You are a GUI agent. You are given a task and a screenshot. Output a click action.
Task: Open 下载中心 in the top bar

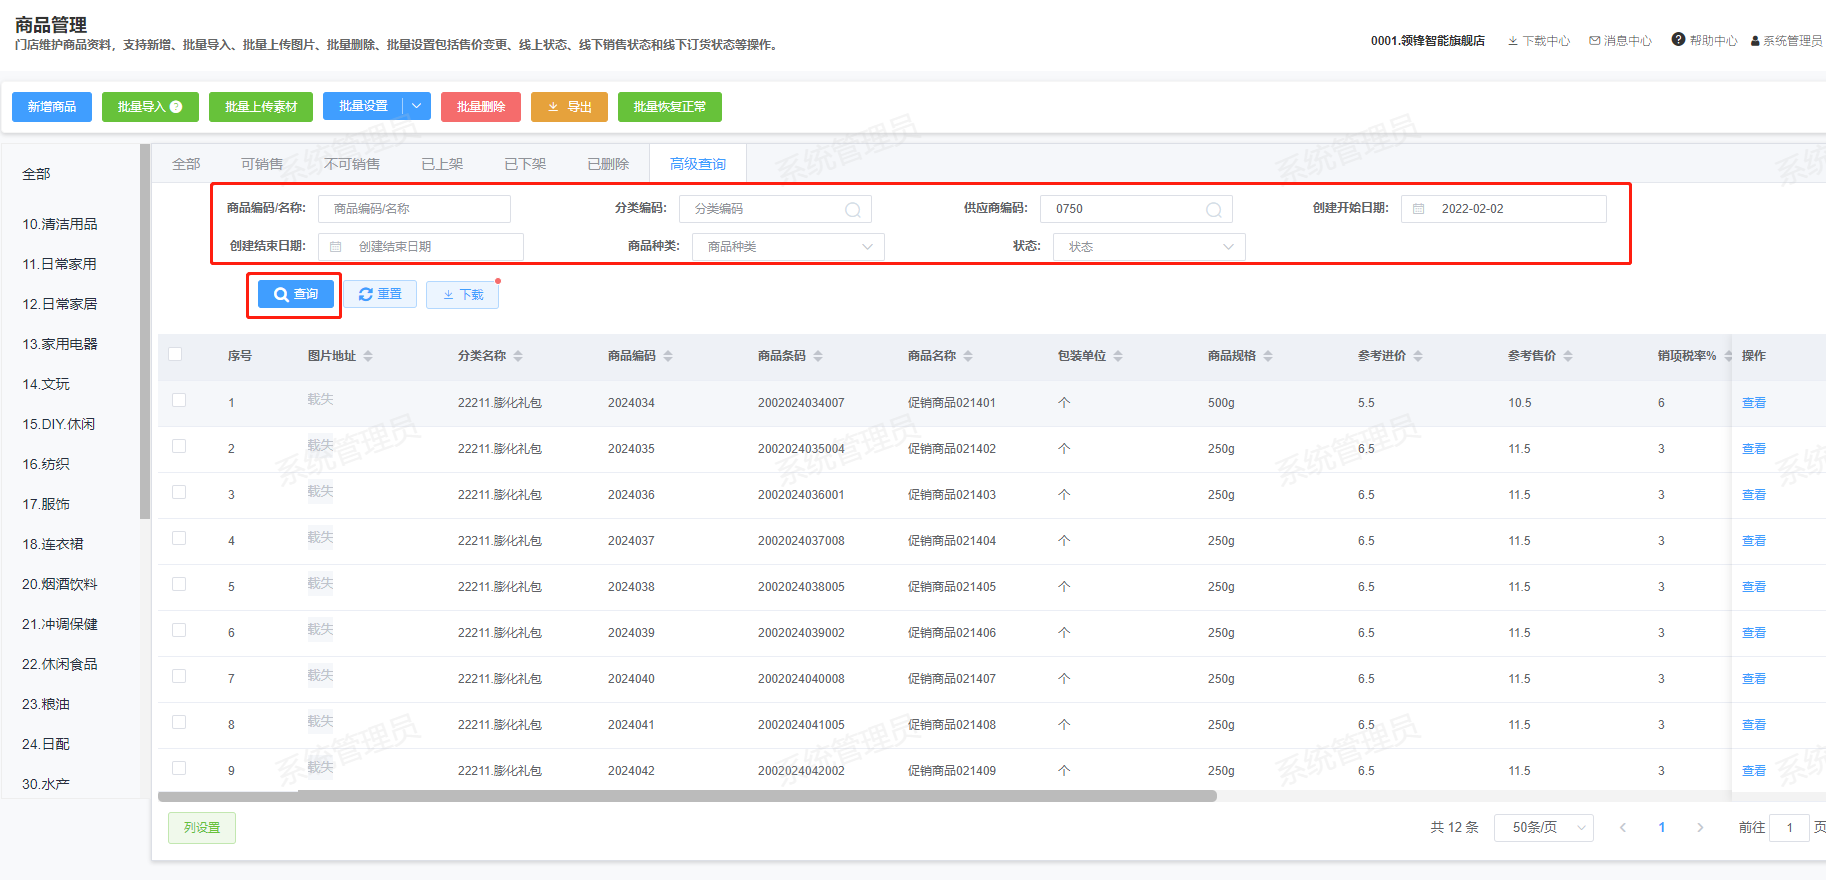pyautogui.click(x=1538, y=41)
